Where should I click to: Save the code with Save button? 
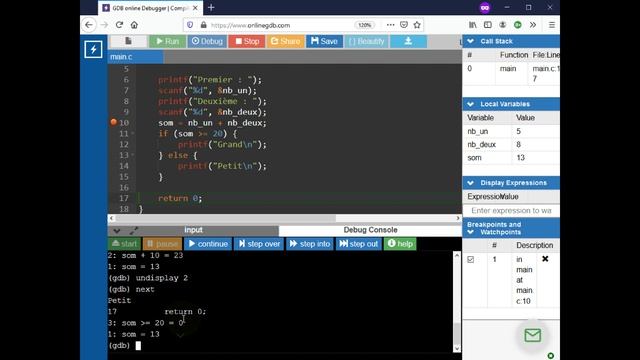point(324,41)
